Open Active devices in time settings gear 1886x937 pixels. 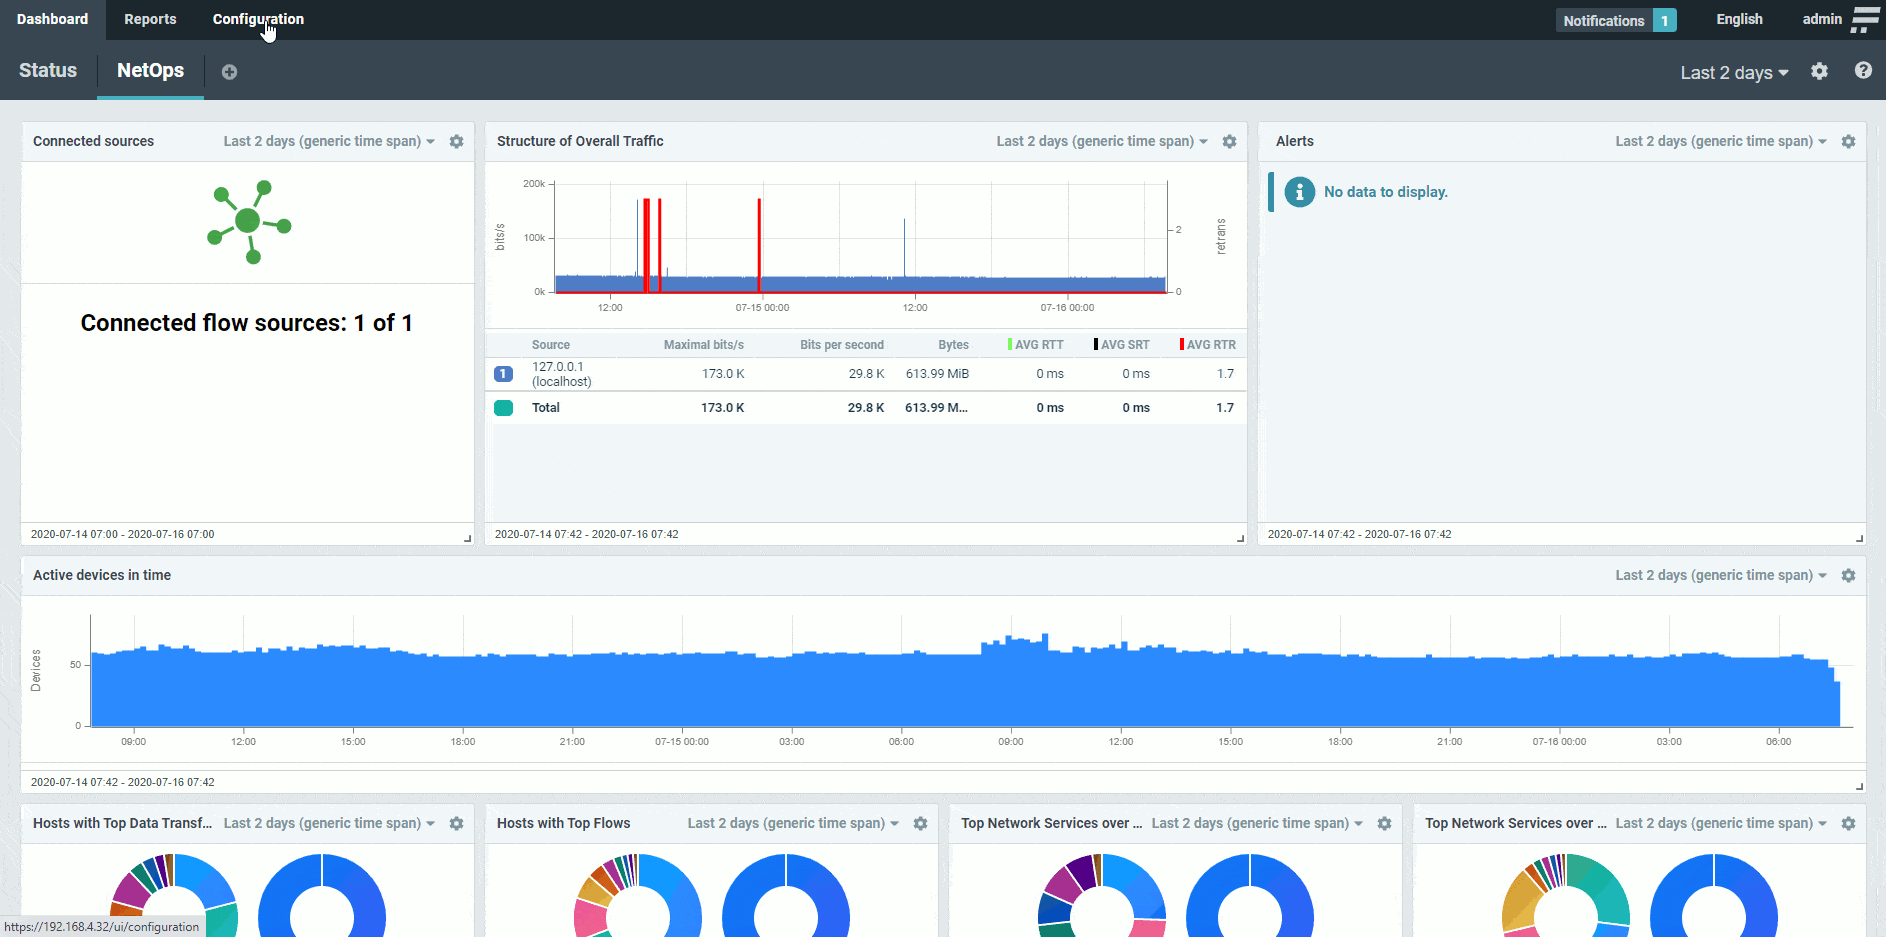[x=1848, y=576]
